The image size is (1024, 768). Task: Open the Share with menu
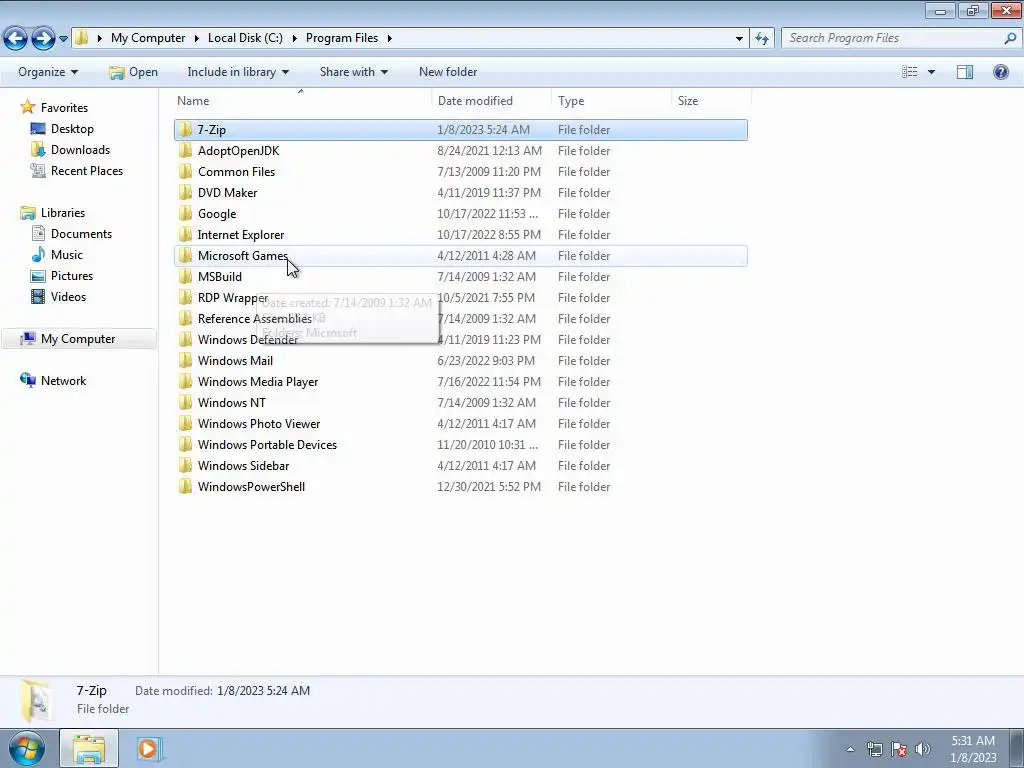pos(353,72)
